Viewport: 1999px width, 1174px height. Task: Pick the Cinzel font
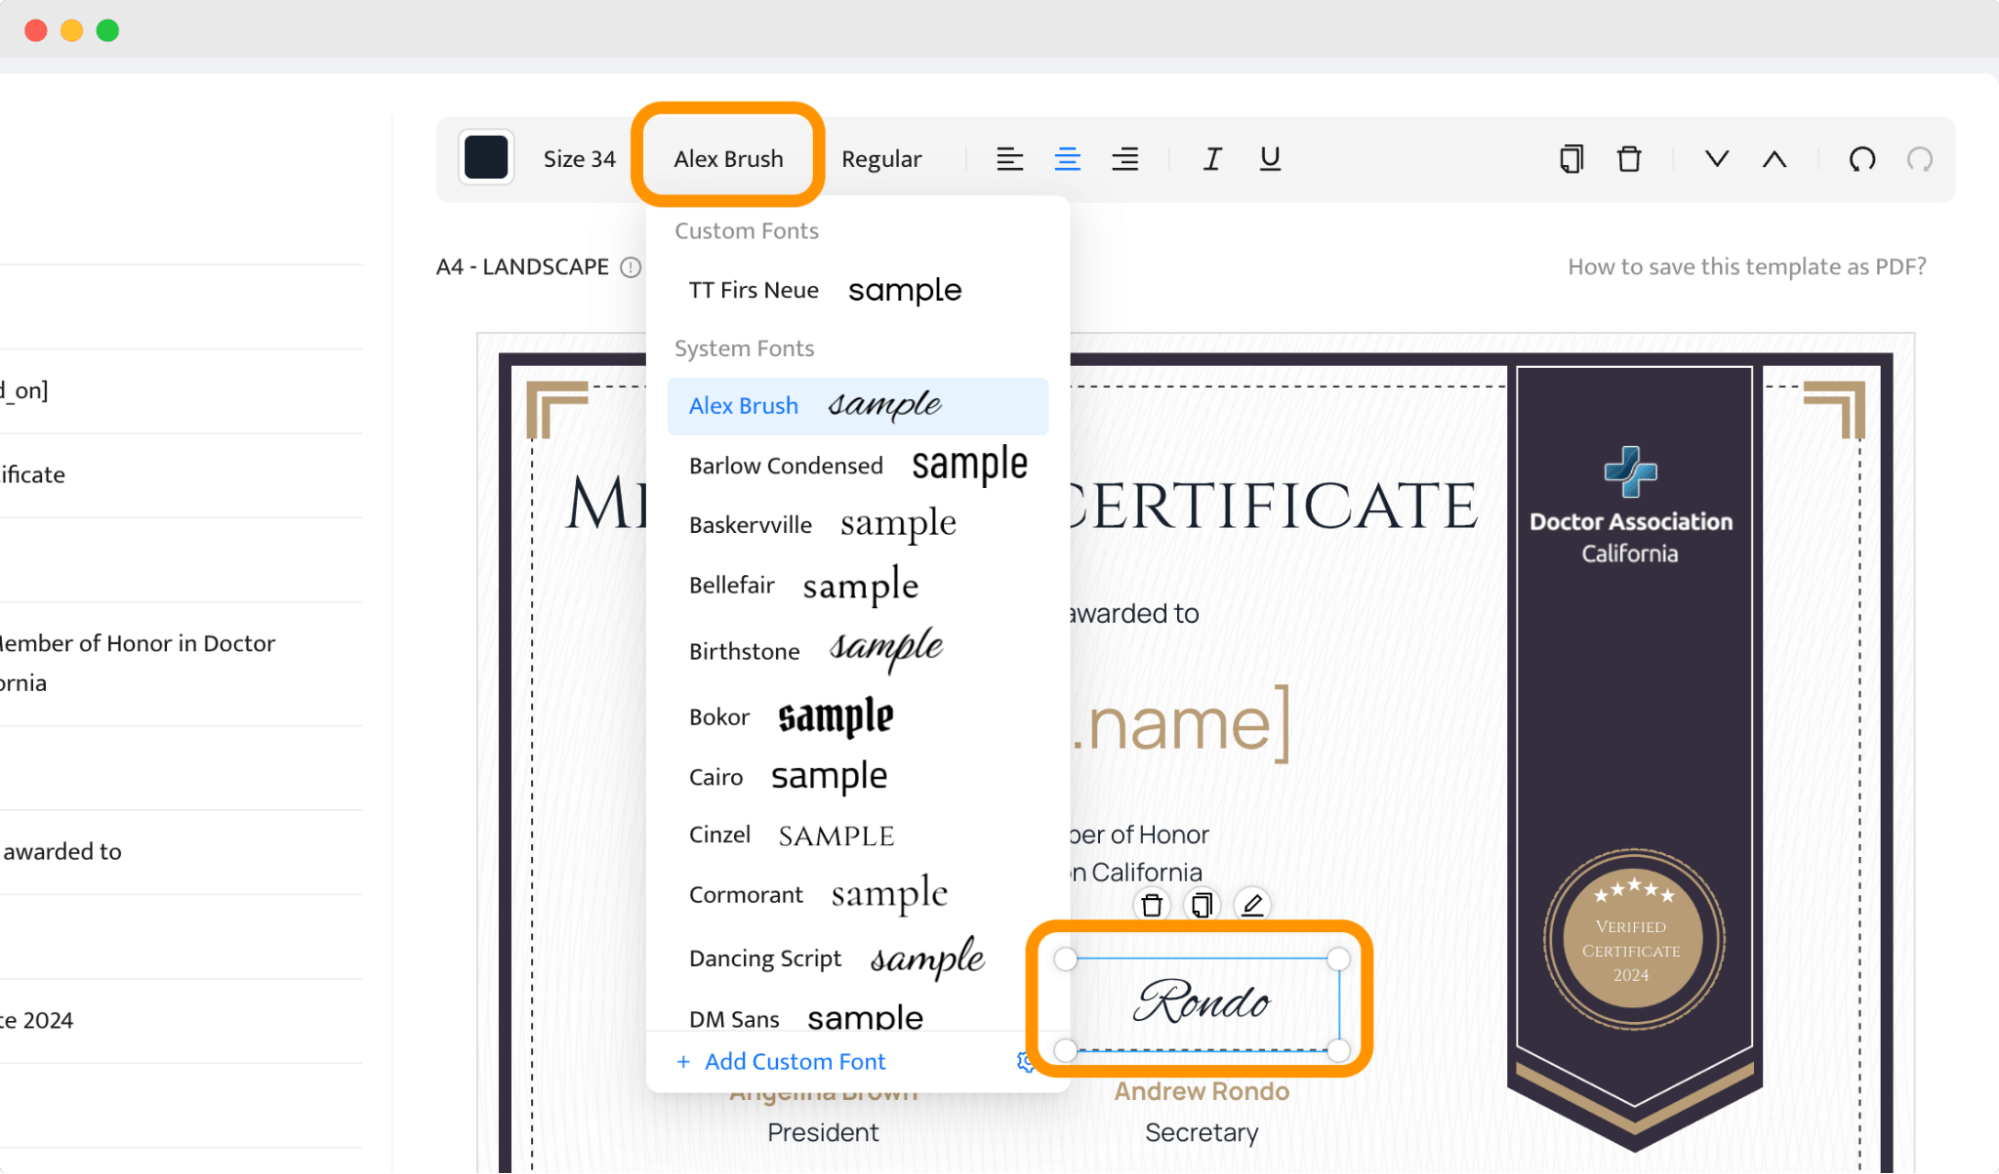[x=858, y=835]
